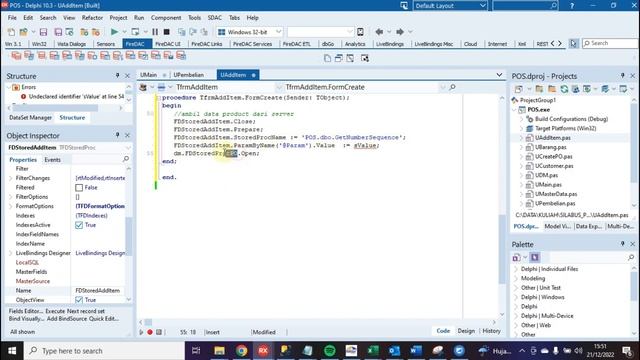Switch to DataSet Manager tab
640x360 pixels.
tap(31, 118)
